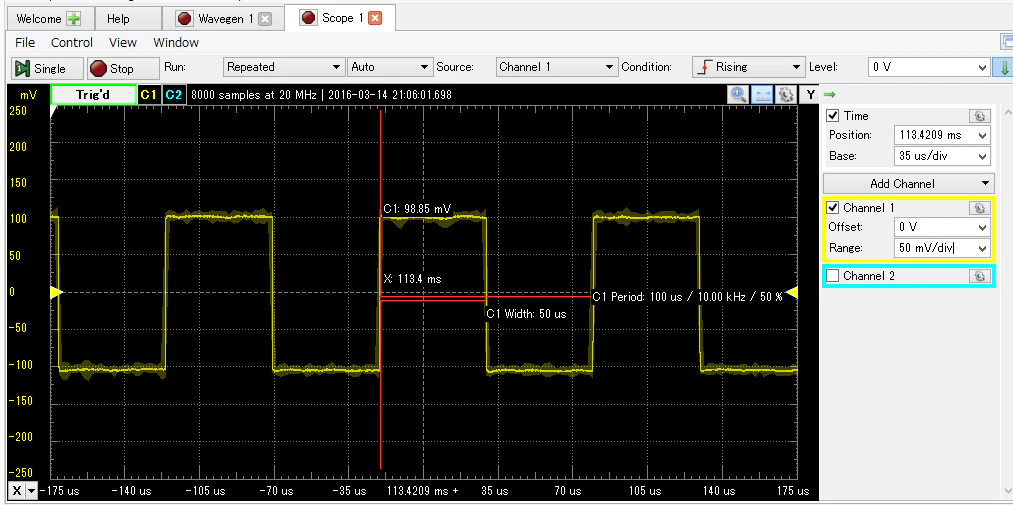
Task: Open the Channel 1 Range 50 mV/div dropdown
Action: point(942,248)
